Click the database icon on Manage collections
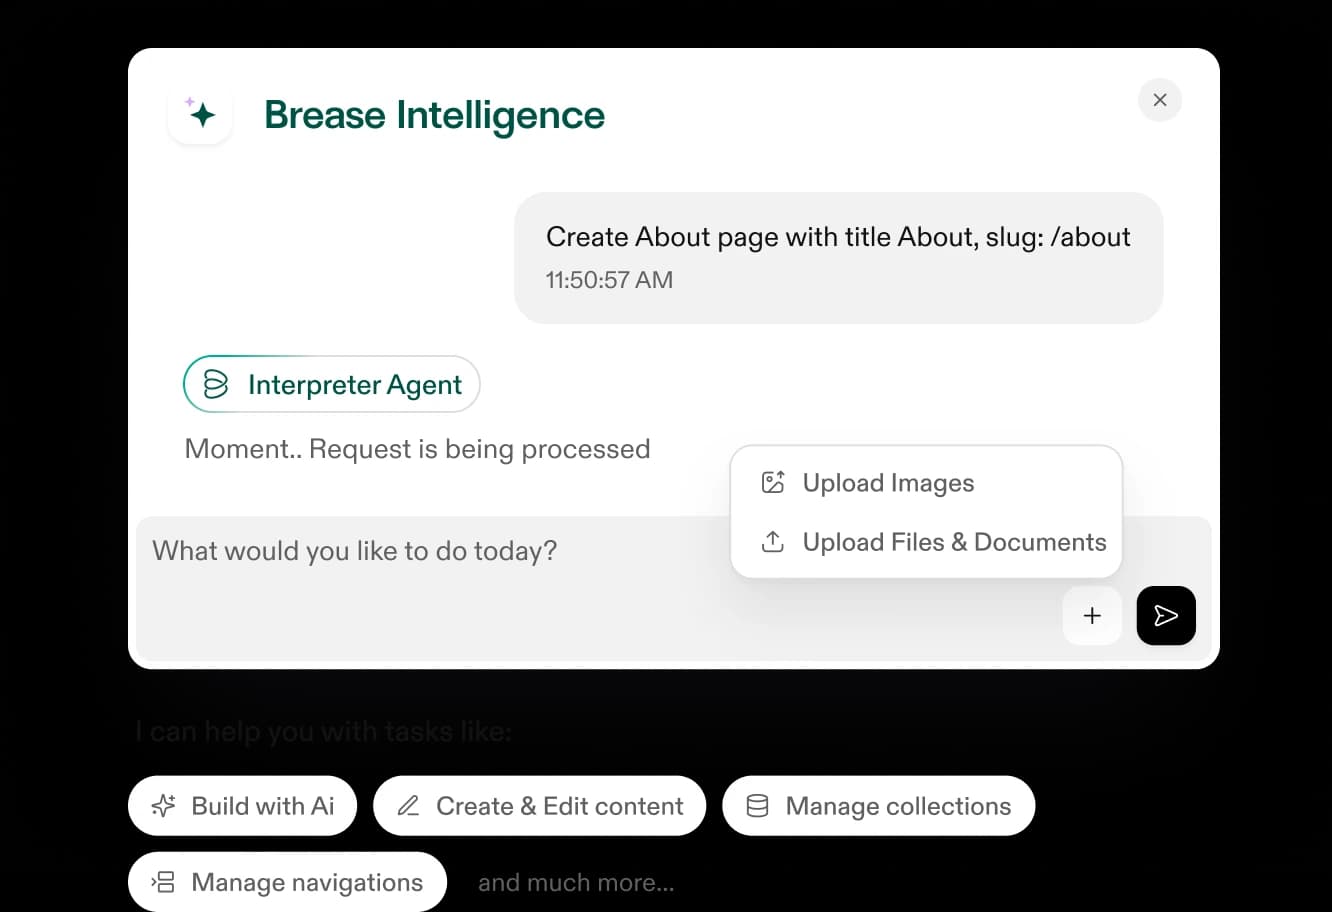1332x912 pixels. 757,805
